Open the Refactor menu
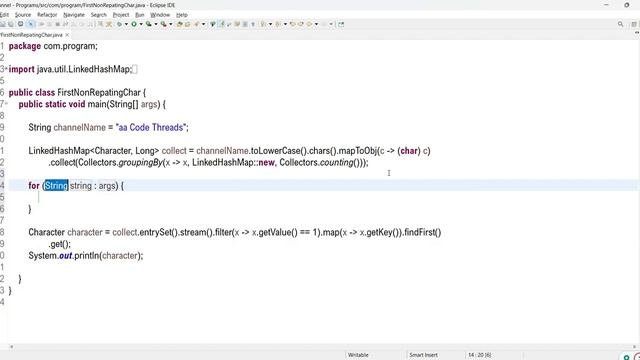 47,15
